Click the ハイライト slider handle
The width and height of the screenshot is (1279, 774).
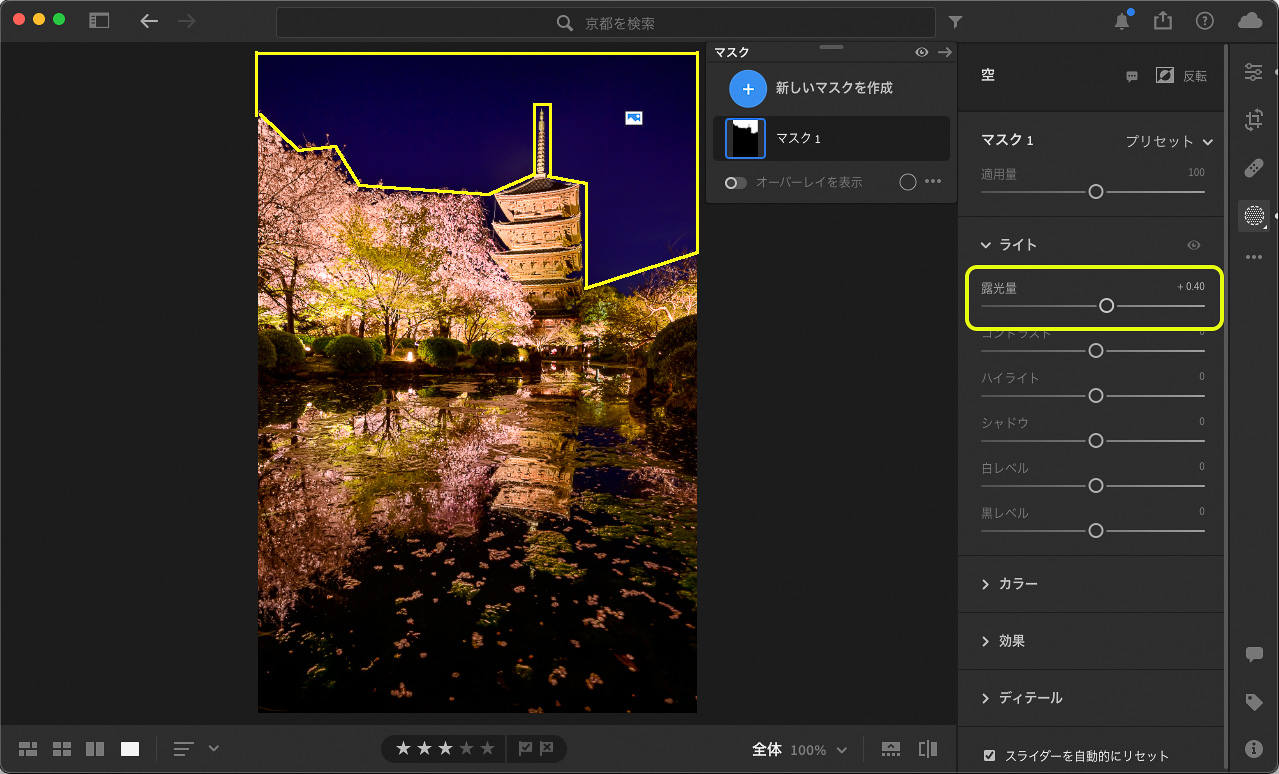(1095, 396)
